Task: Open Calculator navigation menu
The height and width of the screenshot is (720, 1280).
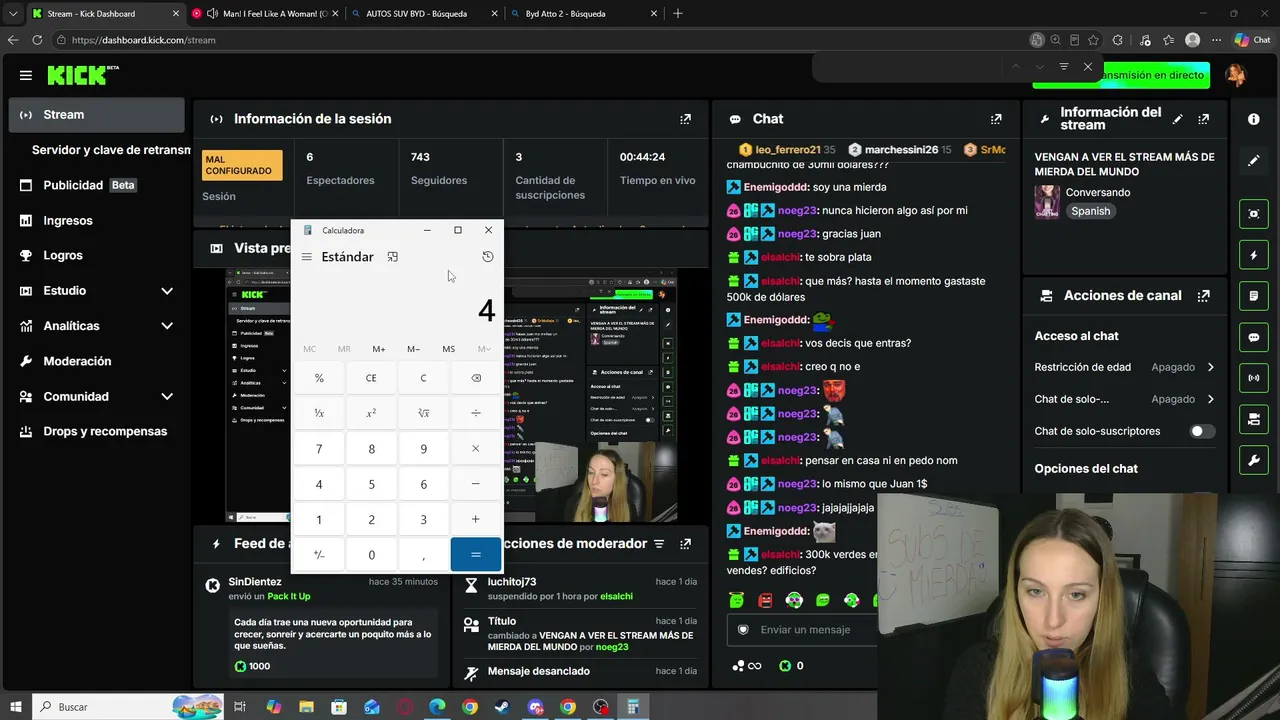Action: pyautogui.click(x=307, y=257)
